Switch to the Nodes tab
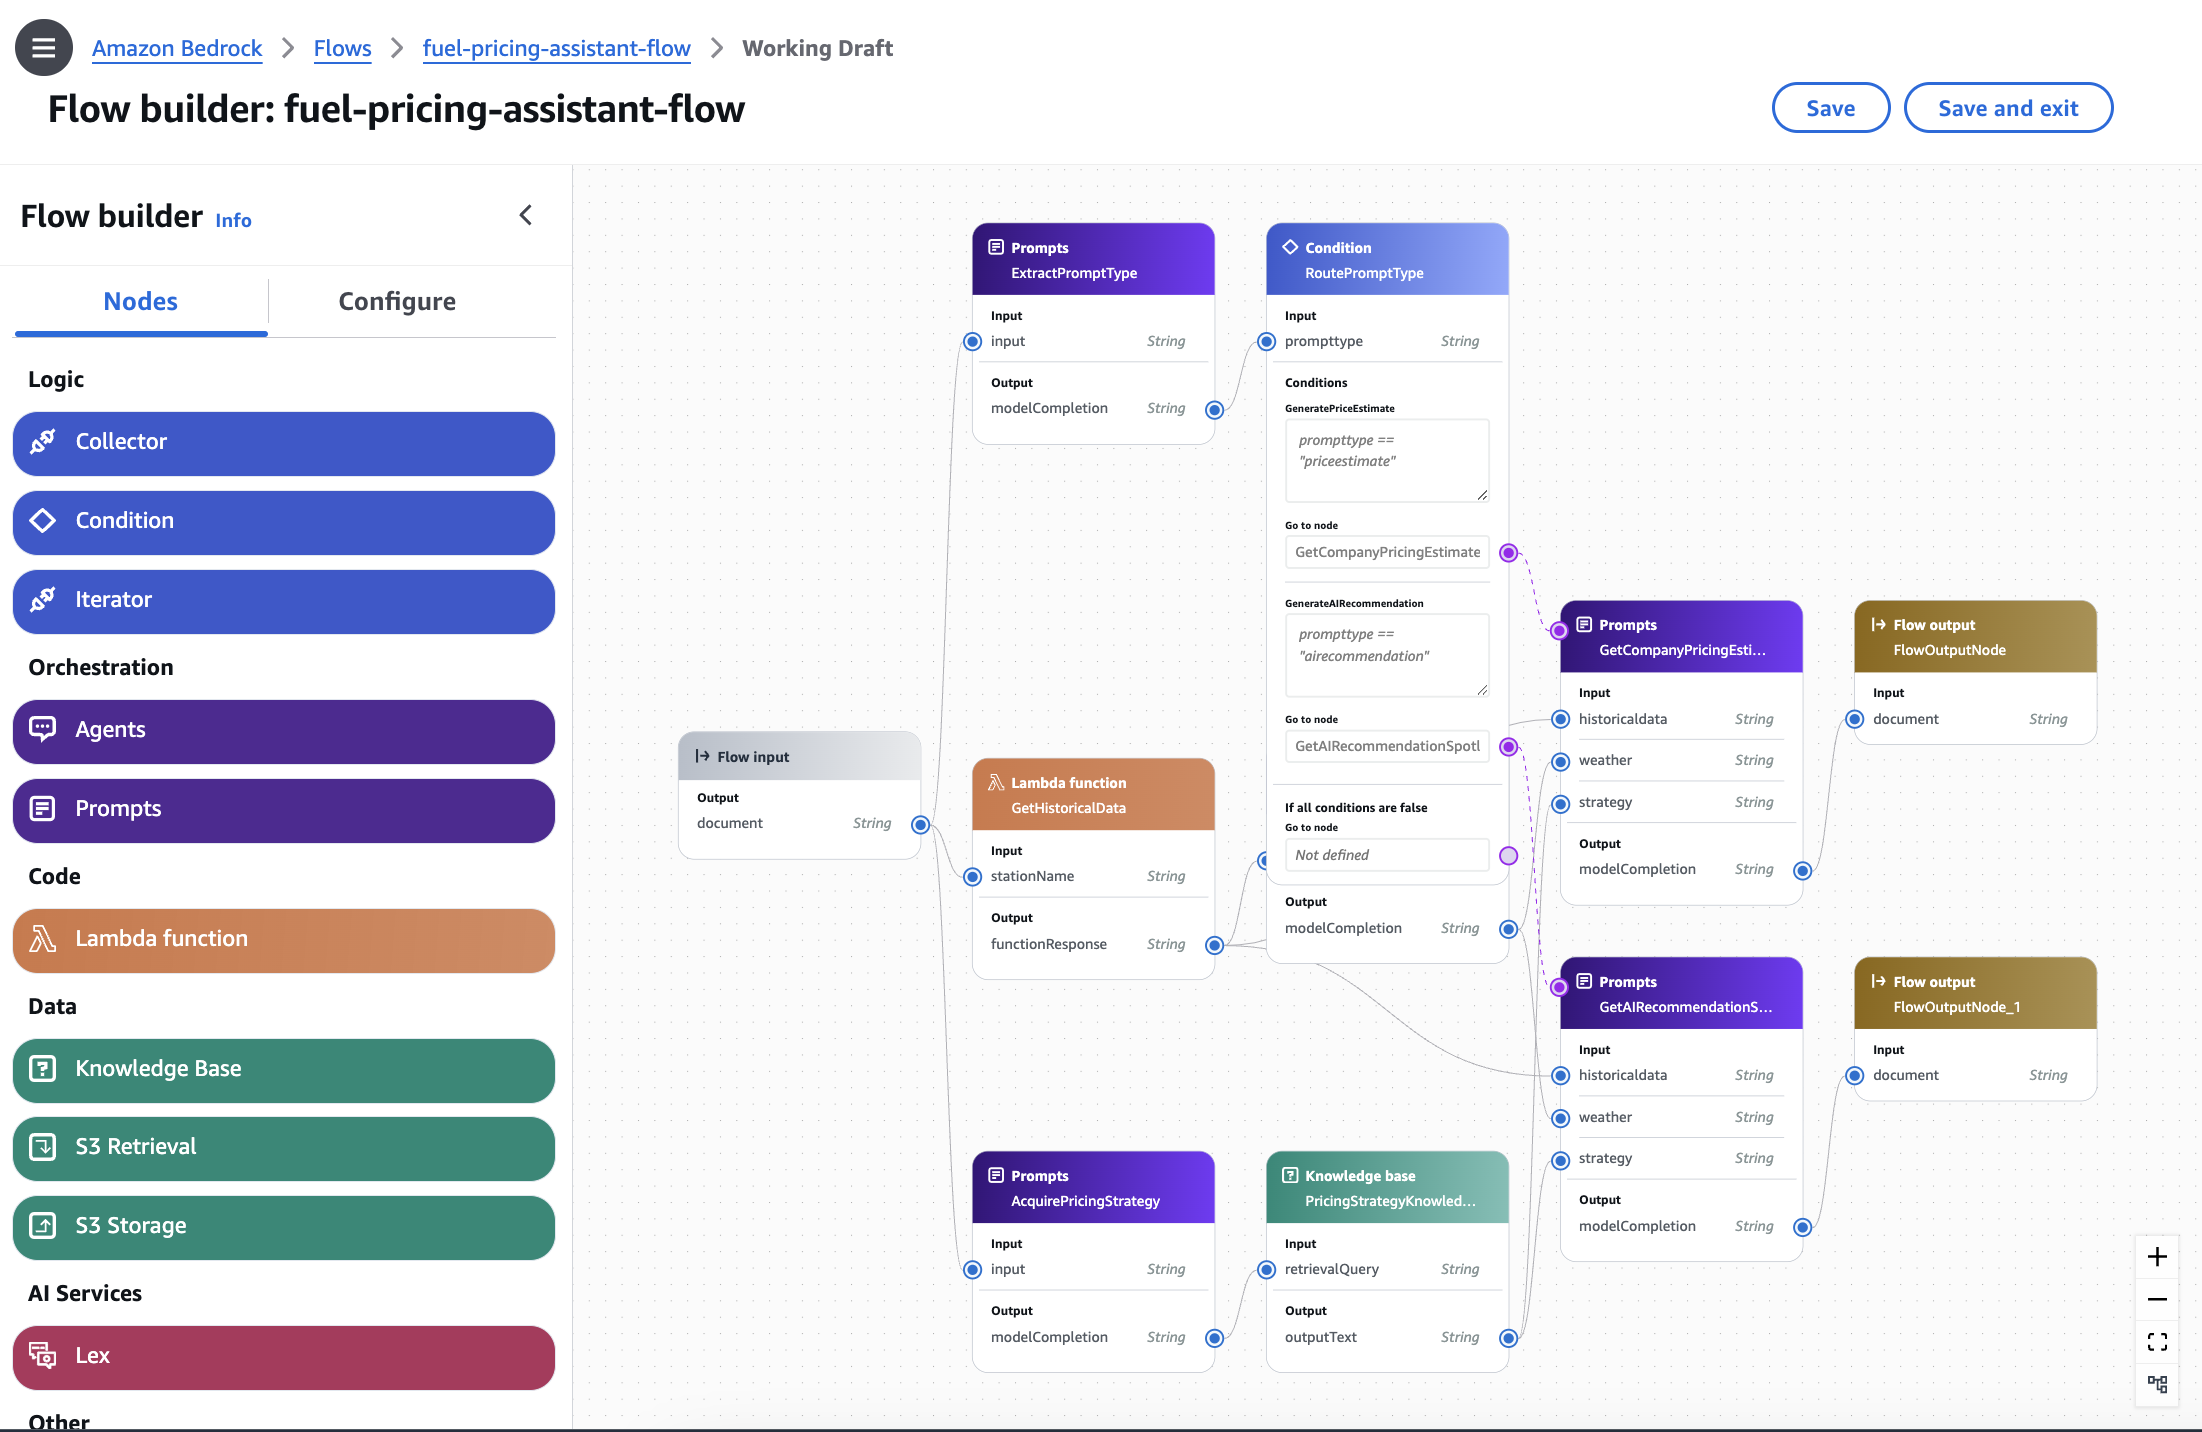2202x1432 pixels. [x=140, y=301]
